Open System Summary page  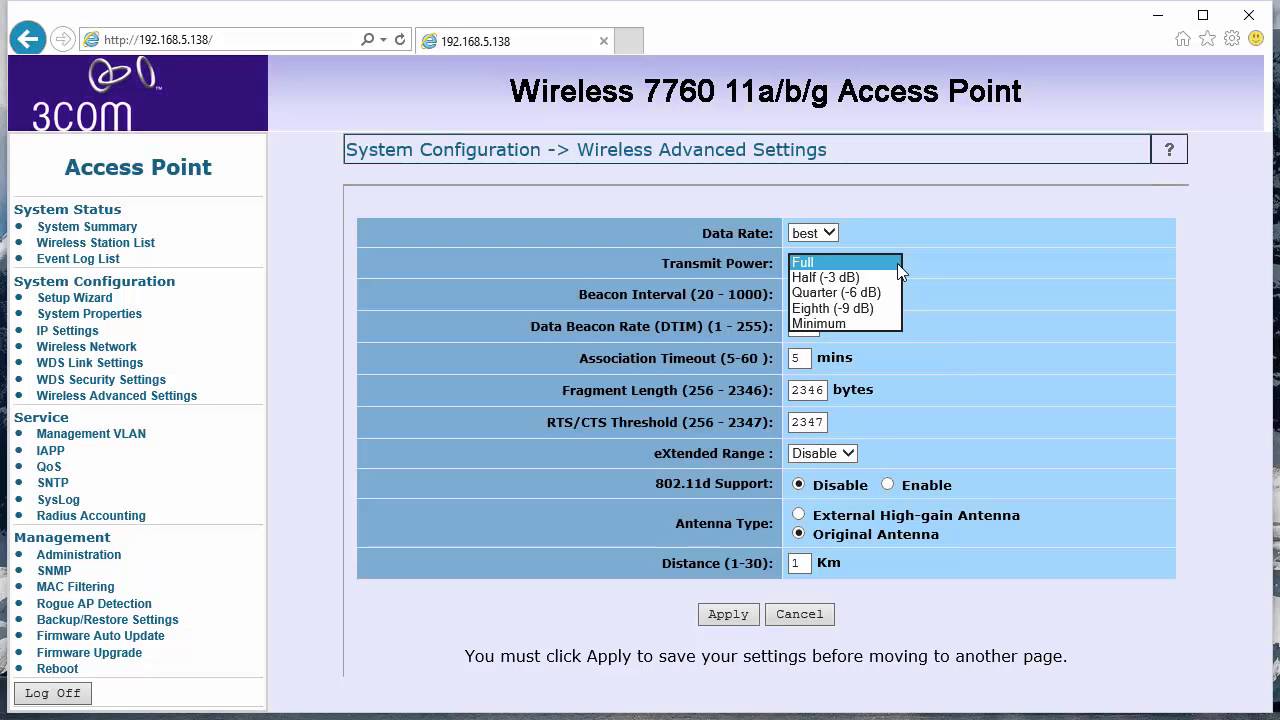tap(87, 227)
